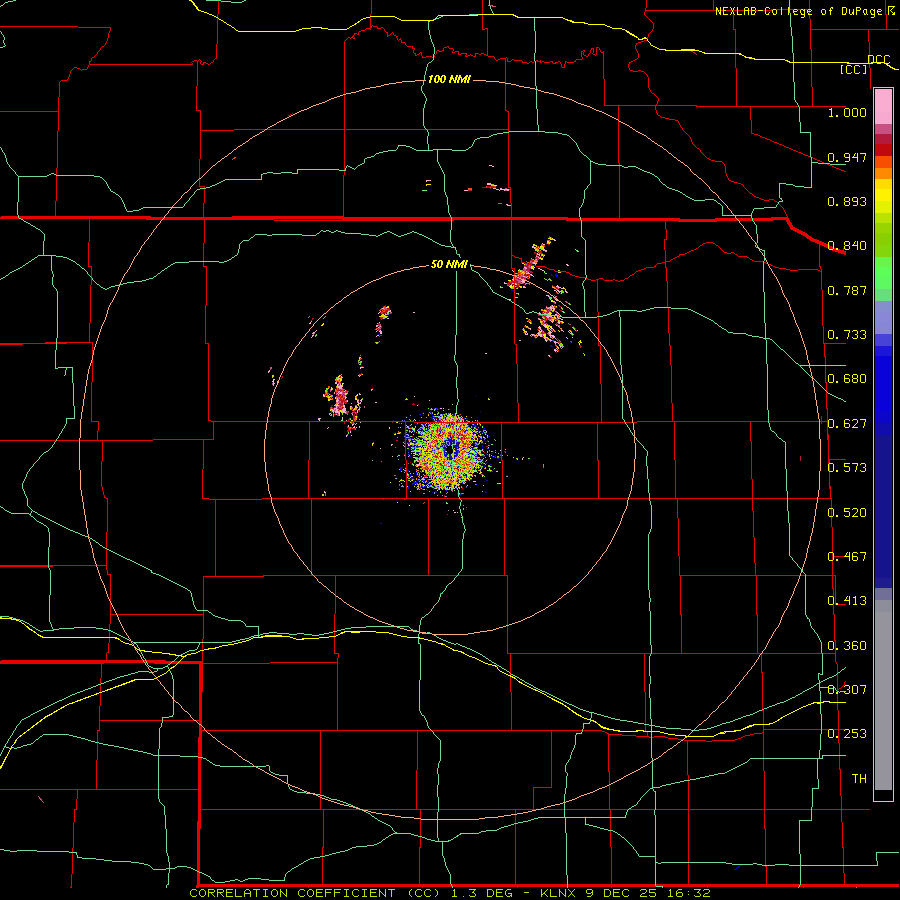
Task: Pick the gray segment of color bar
Action: [x=883, y=695]
